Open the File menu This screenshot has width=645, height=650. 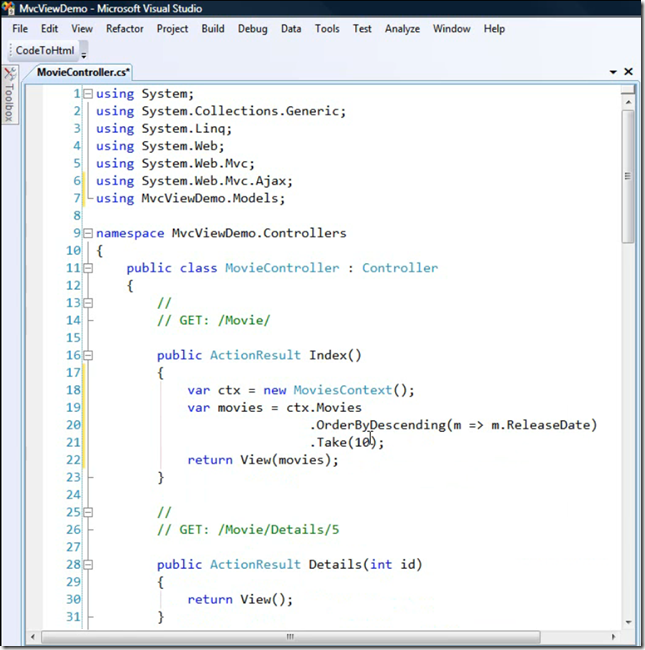(x=20, y=29)
